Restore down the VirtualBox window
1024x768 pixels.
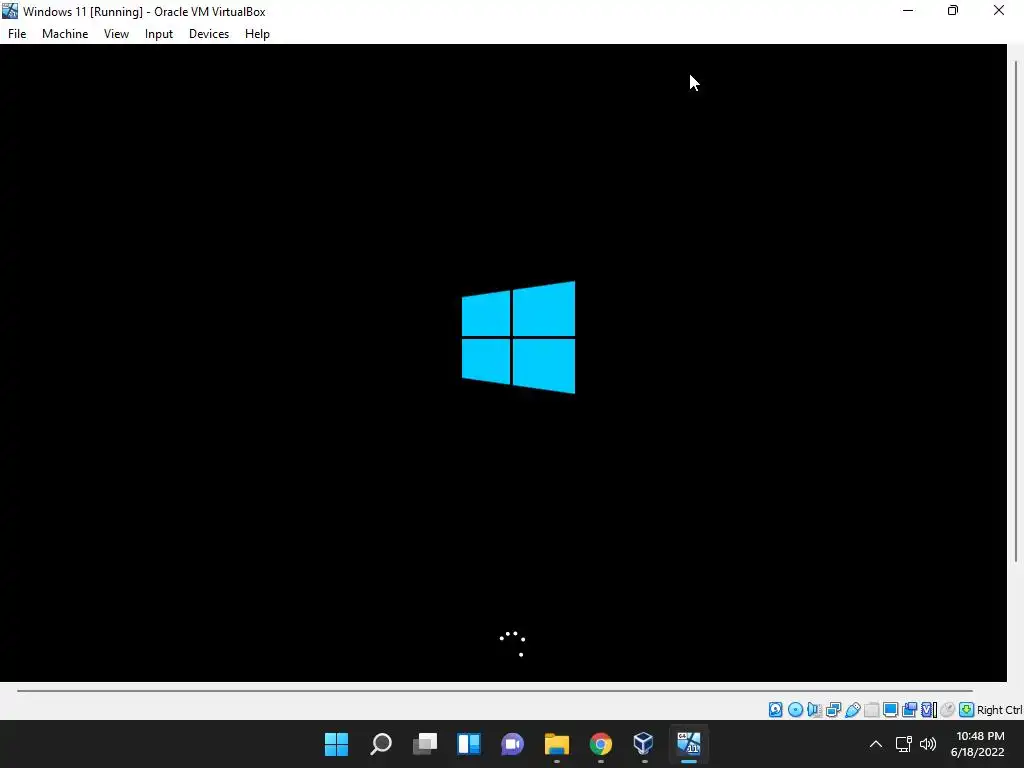[953, 10]
